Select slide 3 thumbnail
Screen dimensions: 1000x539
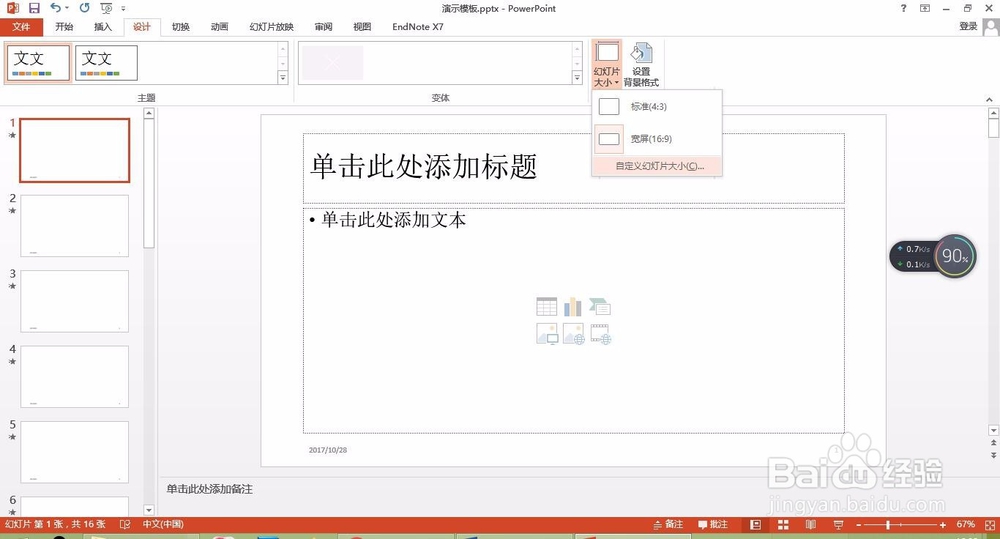click(75, 301)
